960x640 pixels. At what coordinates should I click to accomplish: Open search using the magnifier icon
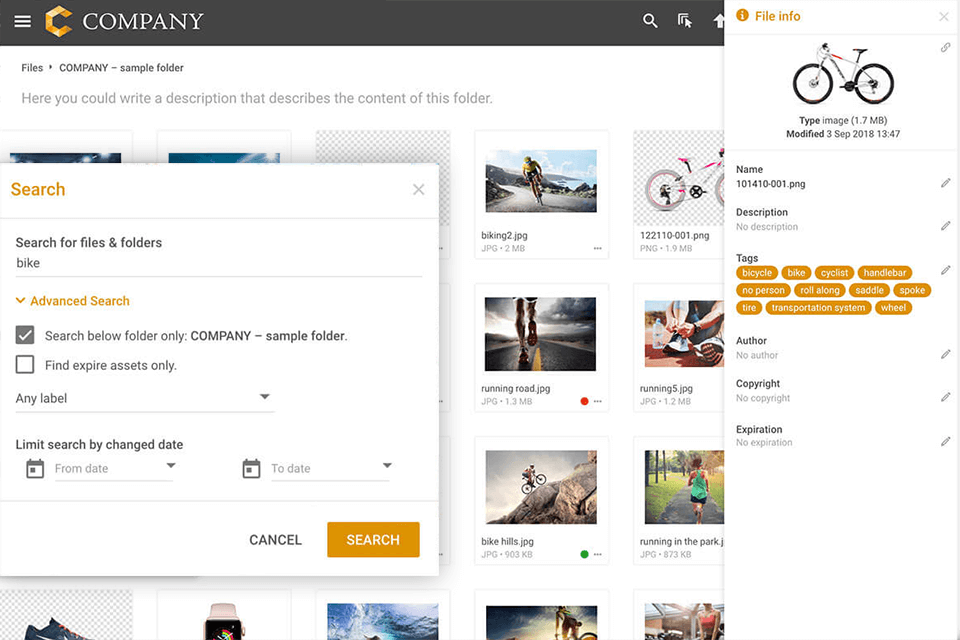tap(650, 21)
